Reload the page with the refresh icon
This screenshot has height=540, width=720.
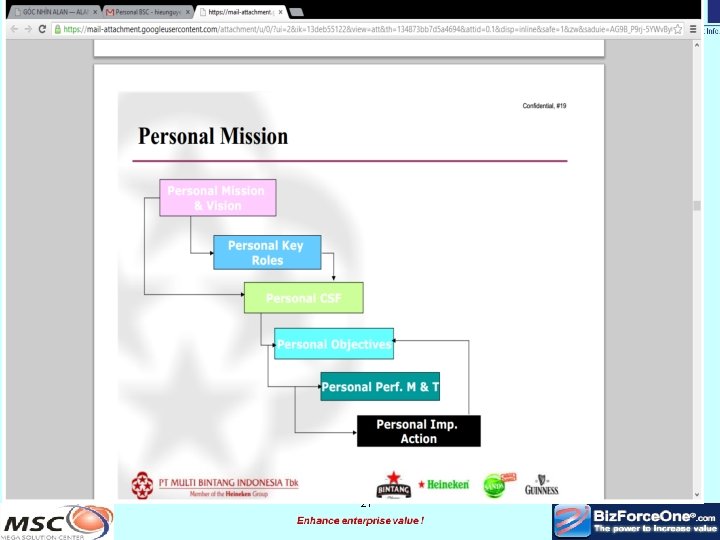click(42, 29)
